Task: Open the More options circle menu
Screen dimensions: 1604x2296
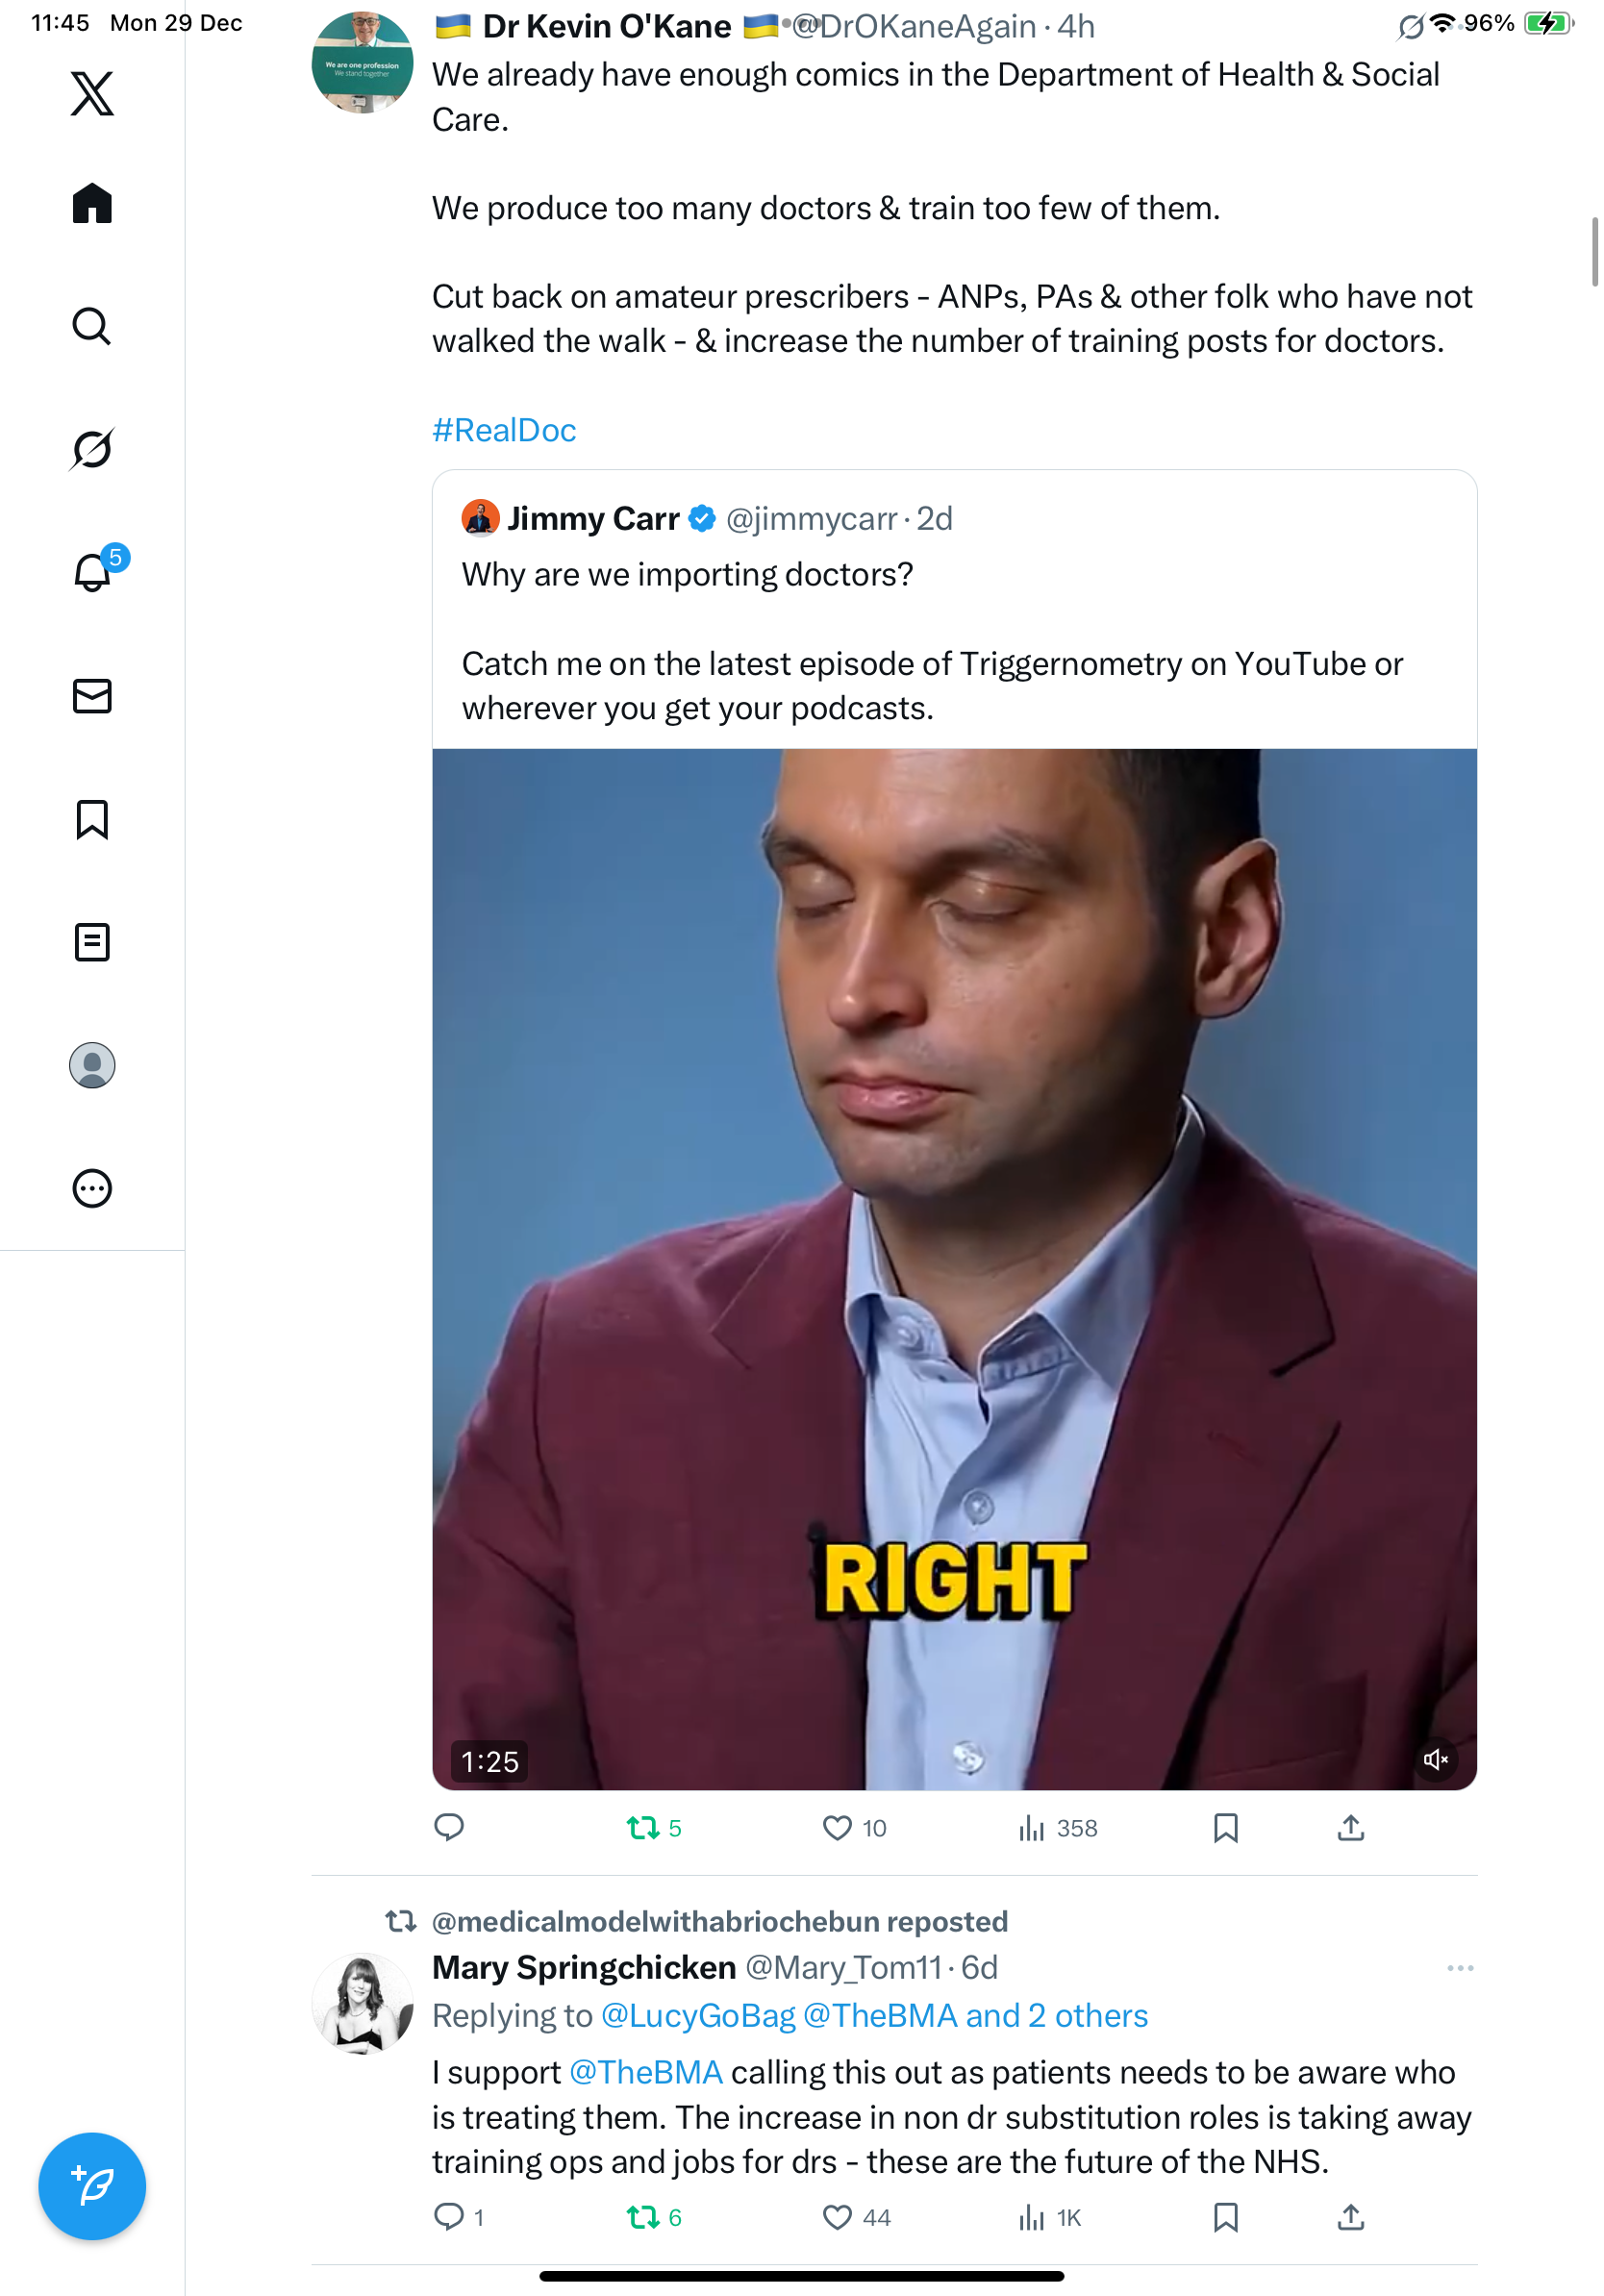Action: (92, 1188)
